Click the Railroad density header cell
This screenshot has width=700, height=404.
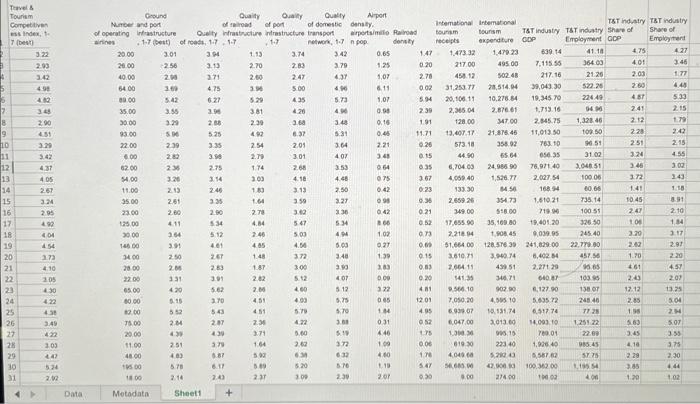[405, 37]
